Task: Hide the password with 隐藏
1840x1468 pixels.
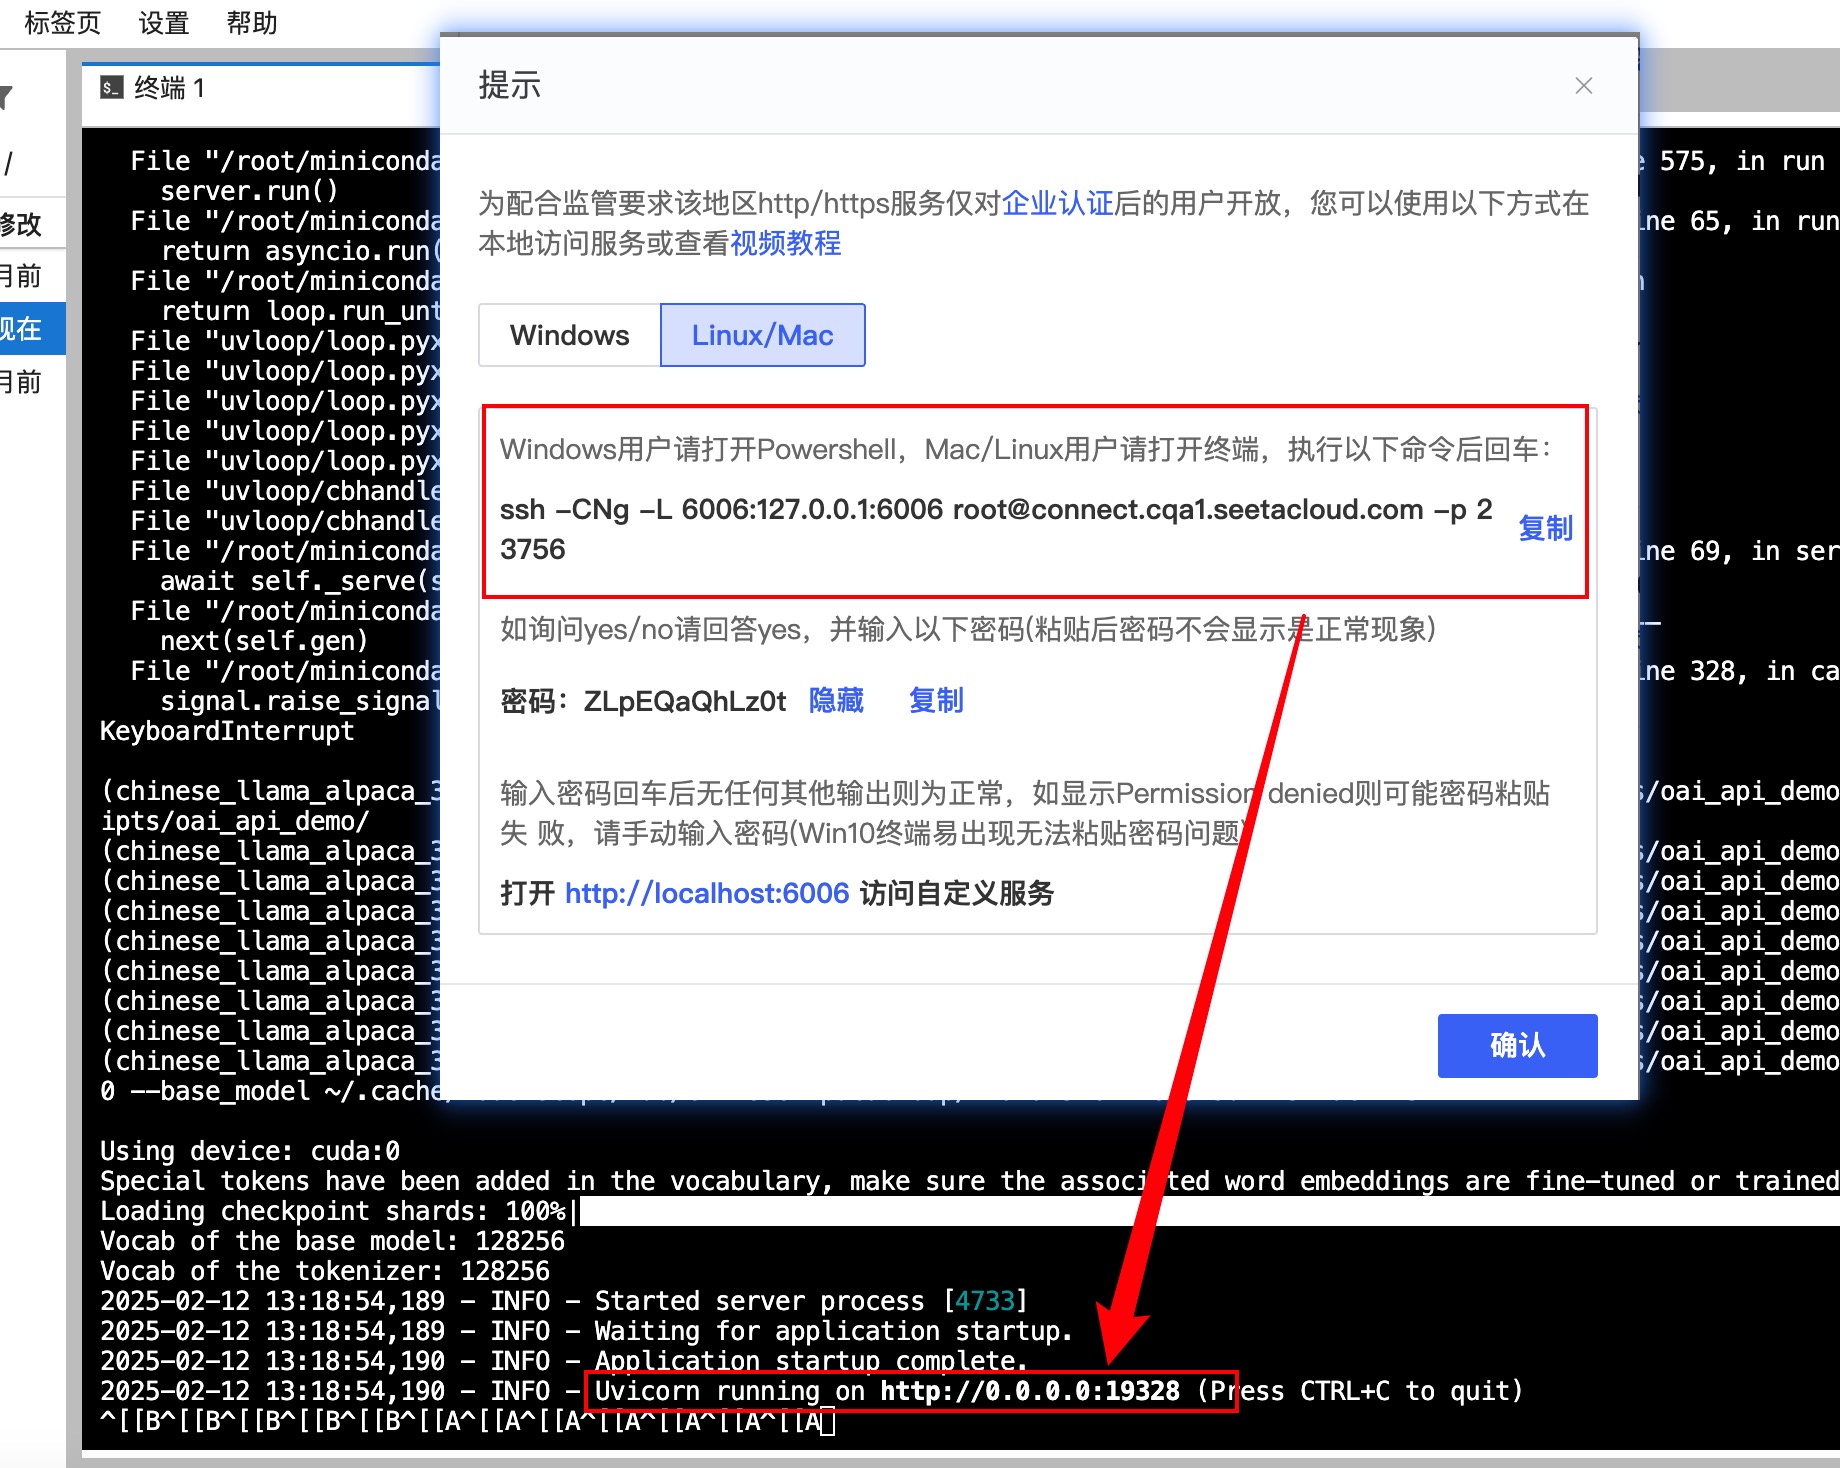Action: coord(836,700)
